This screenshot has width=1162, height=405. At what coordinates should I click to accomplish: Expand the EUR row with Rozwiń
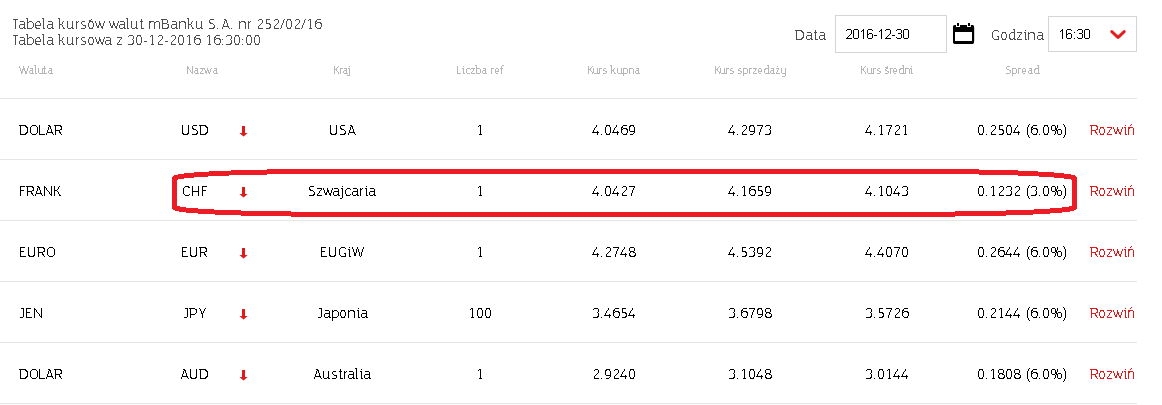(x=1112, y=252)
